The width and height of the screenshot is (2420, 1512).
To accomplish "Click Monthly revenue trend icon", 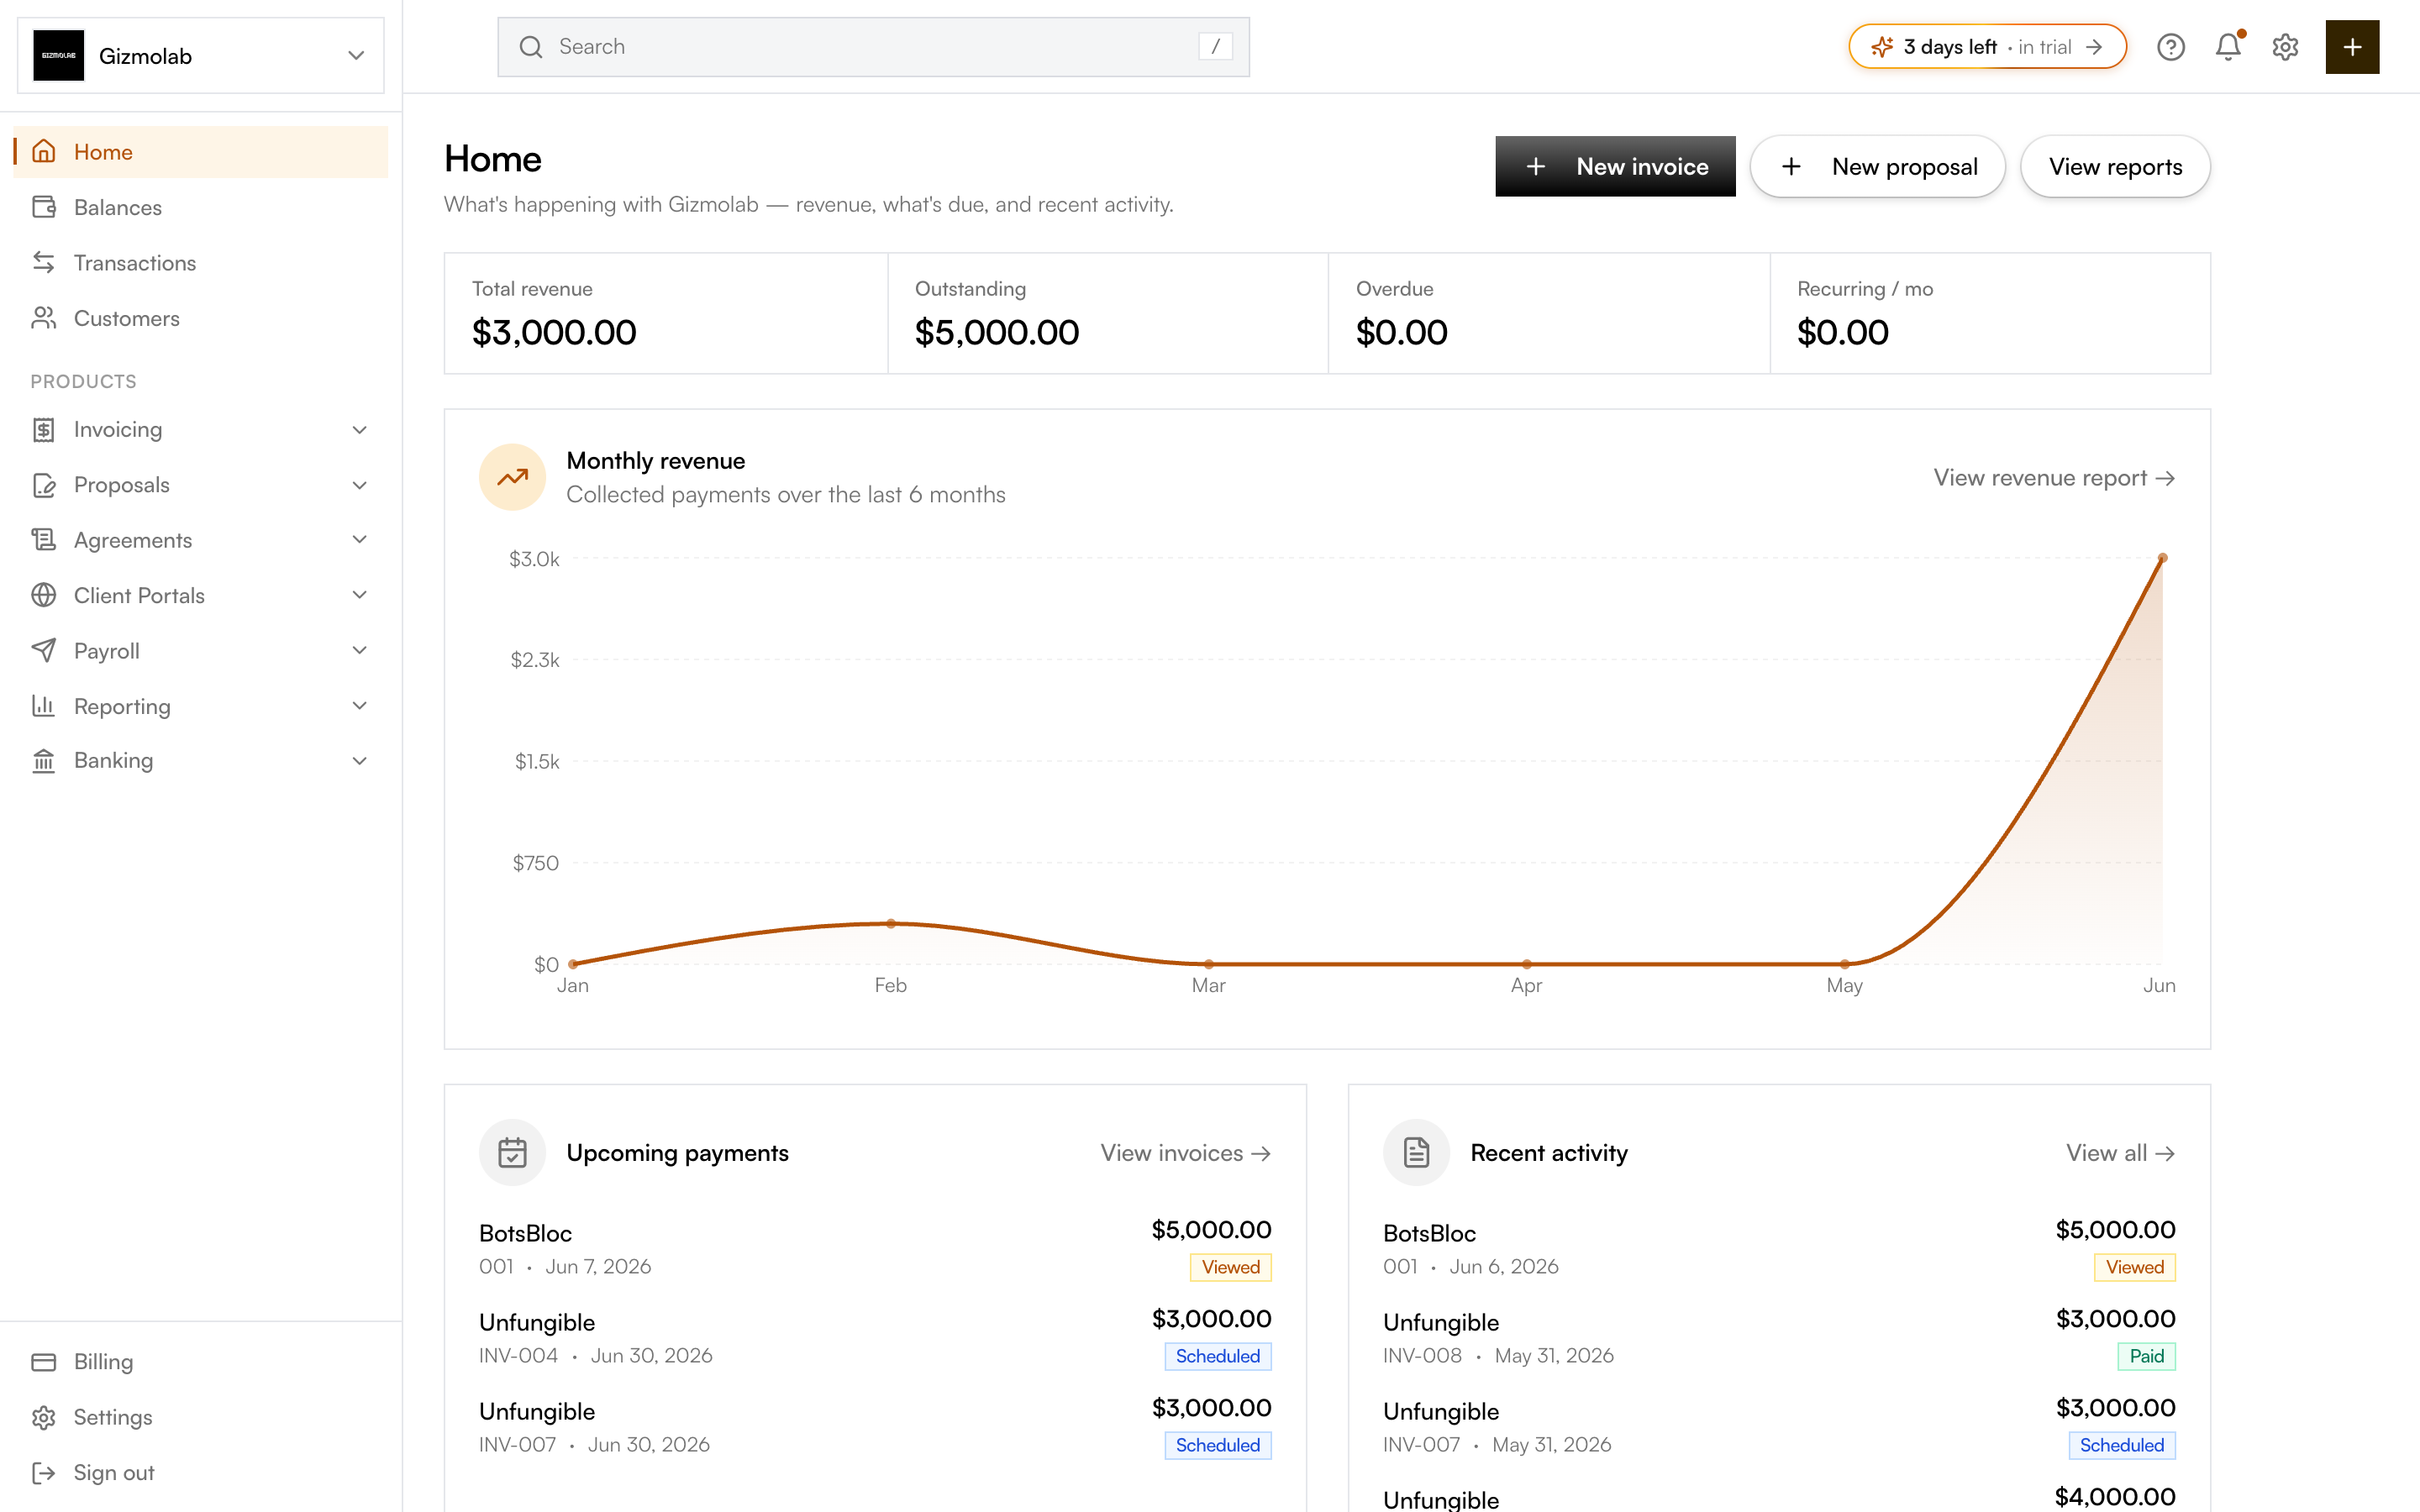I will click(x=512, y=477).
